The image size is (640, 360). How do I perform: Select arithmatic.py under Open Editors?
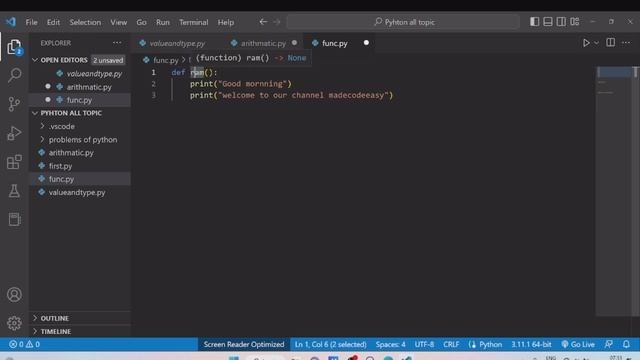[80, 87]
